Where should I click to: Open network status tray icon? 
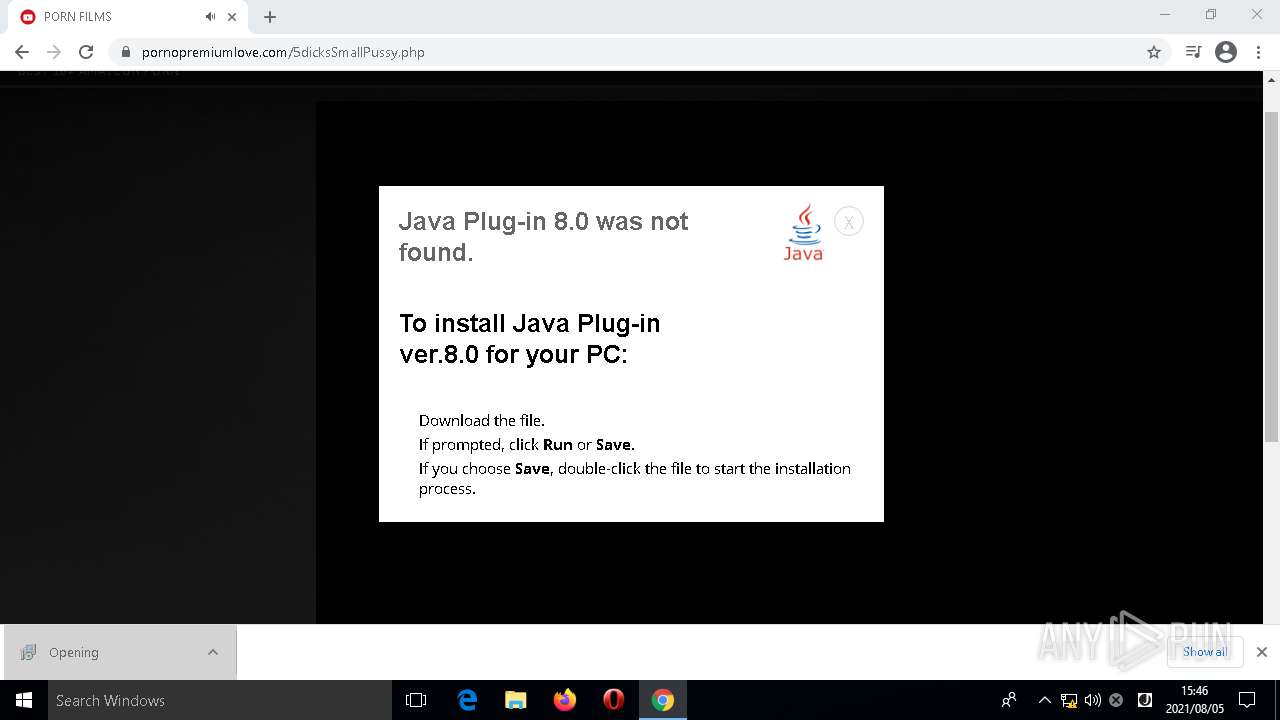point(1069,700)
